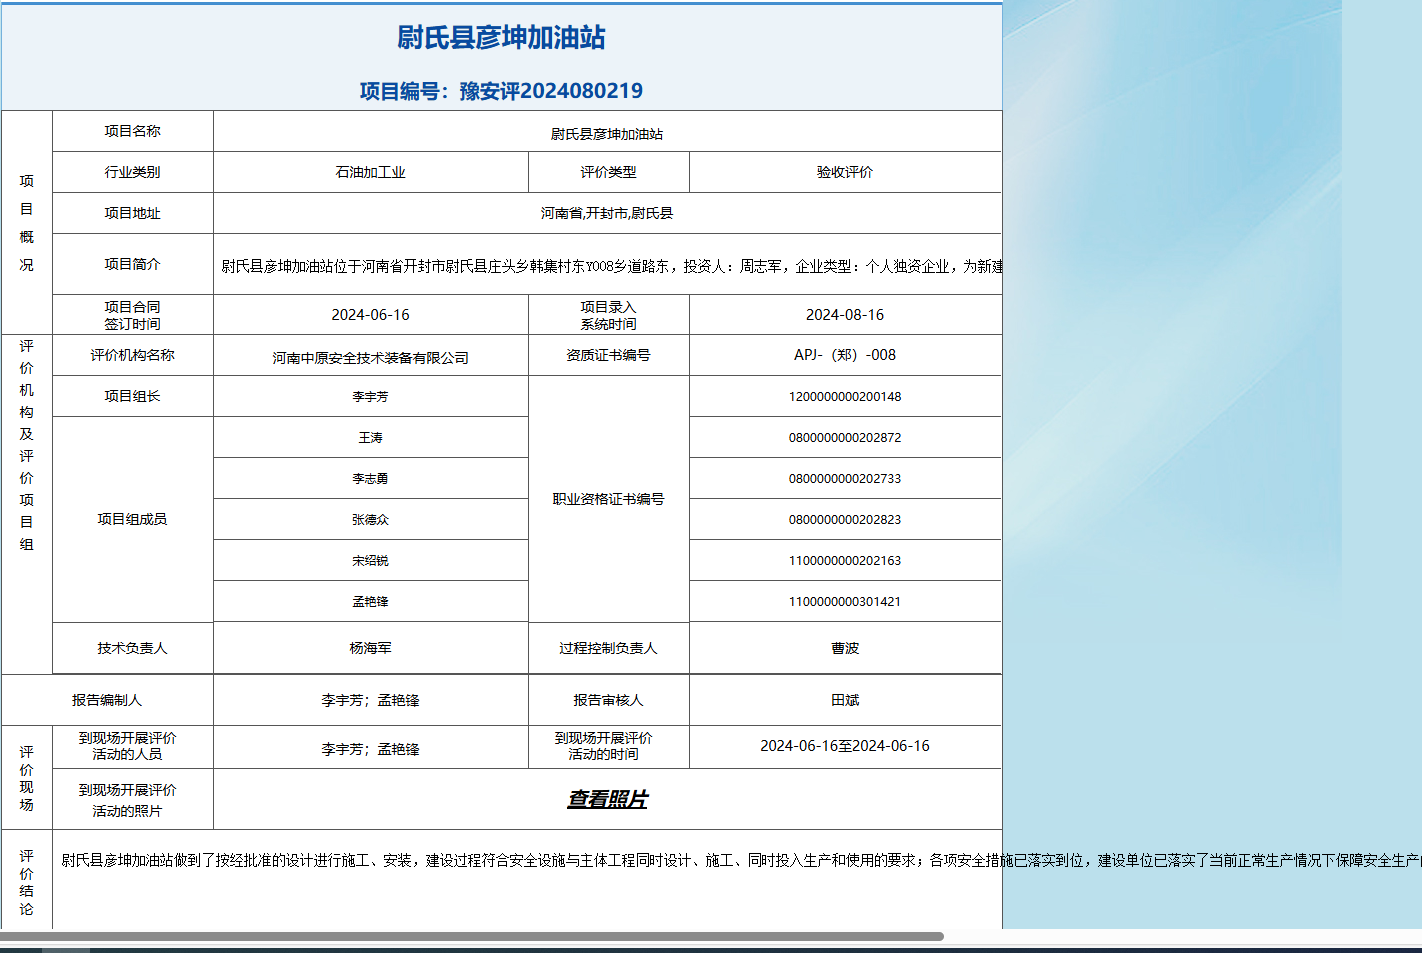Screen dimensions: 1422x953
Task: Click the 项目组长 label
Action: pyautogui.click(x=133, y=396)
